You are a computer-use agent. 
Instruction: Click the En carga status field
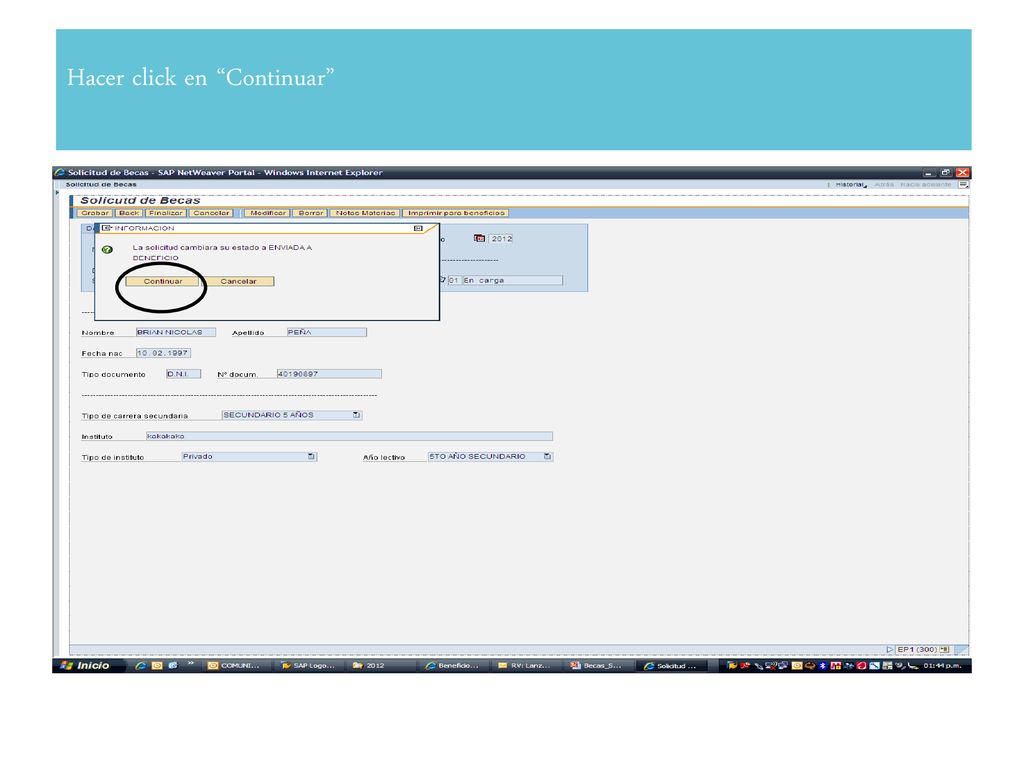tap(512, 280)
